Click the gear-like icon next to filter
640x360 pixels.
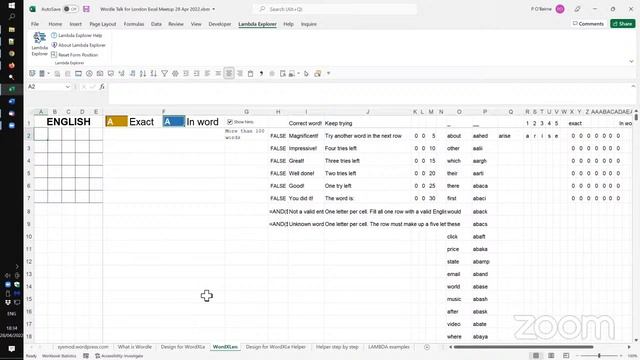[175, 73]
